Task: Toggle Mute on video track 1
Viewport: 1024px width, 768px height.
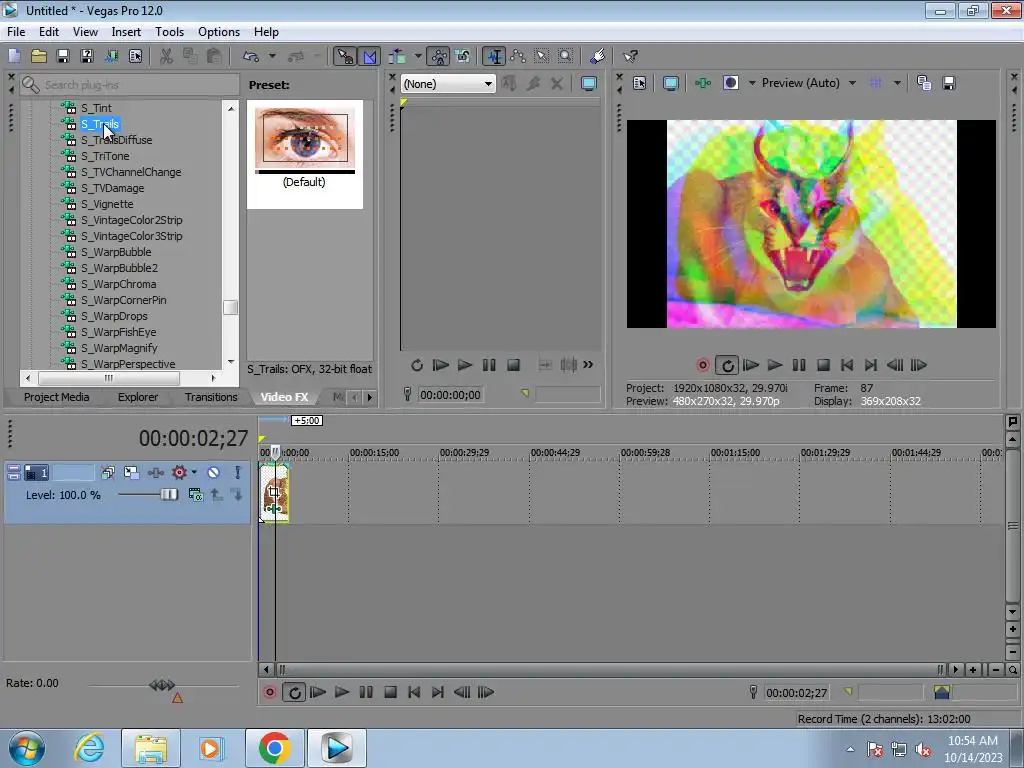Action: [x=214, y=472]
